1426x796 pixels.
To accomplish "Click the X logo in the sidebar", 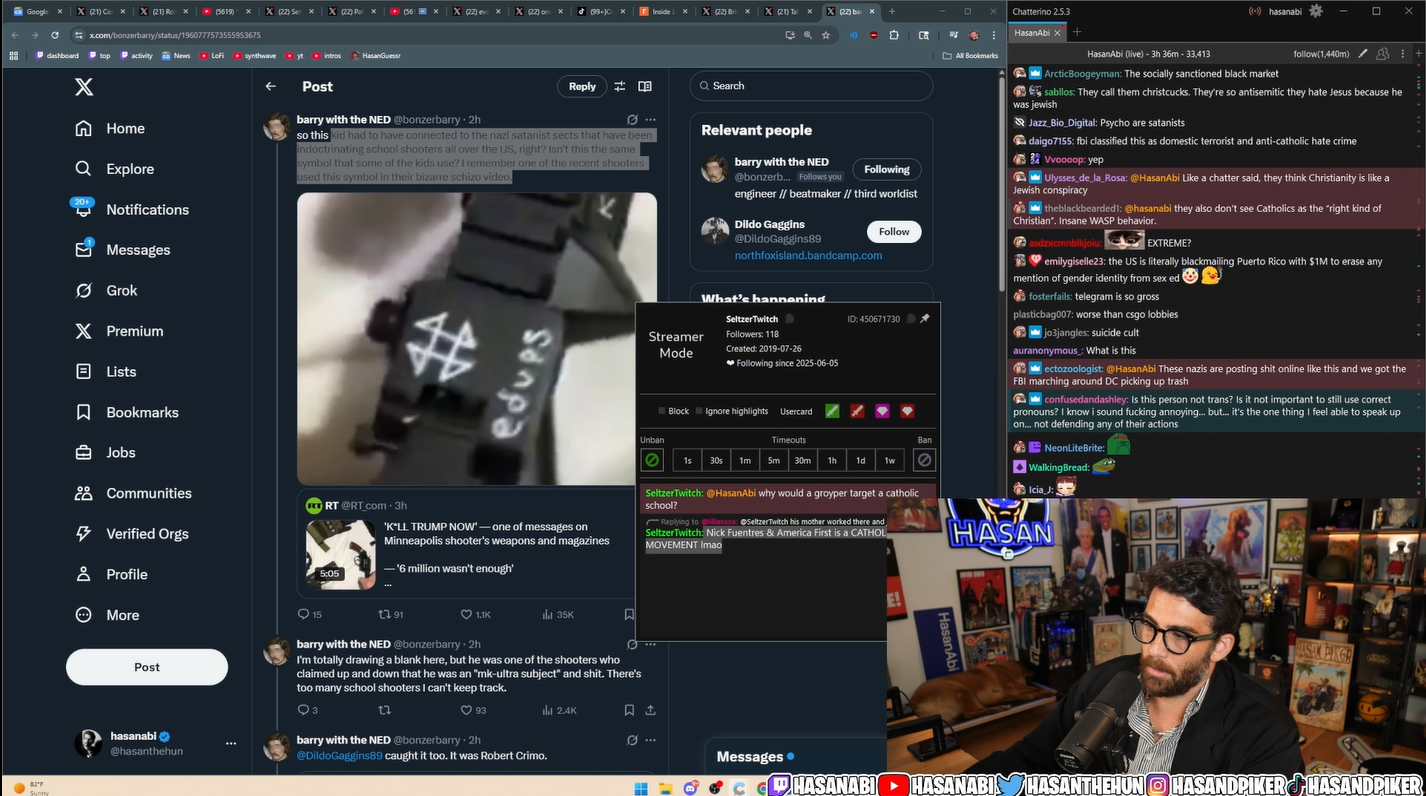I will [84, 87].
